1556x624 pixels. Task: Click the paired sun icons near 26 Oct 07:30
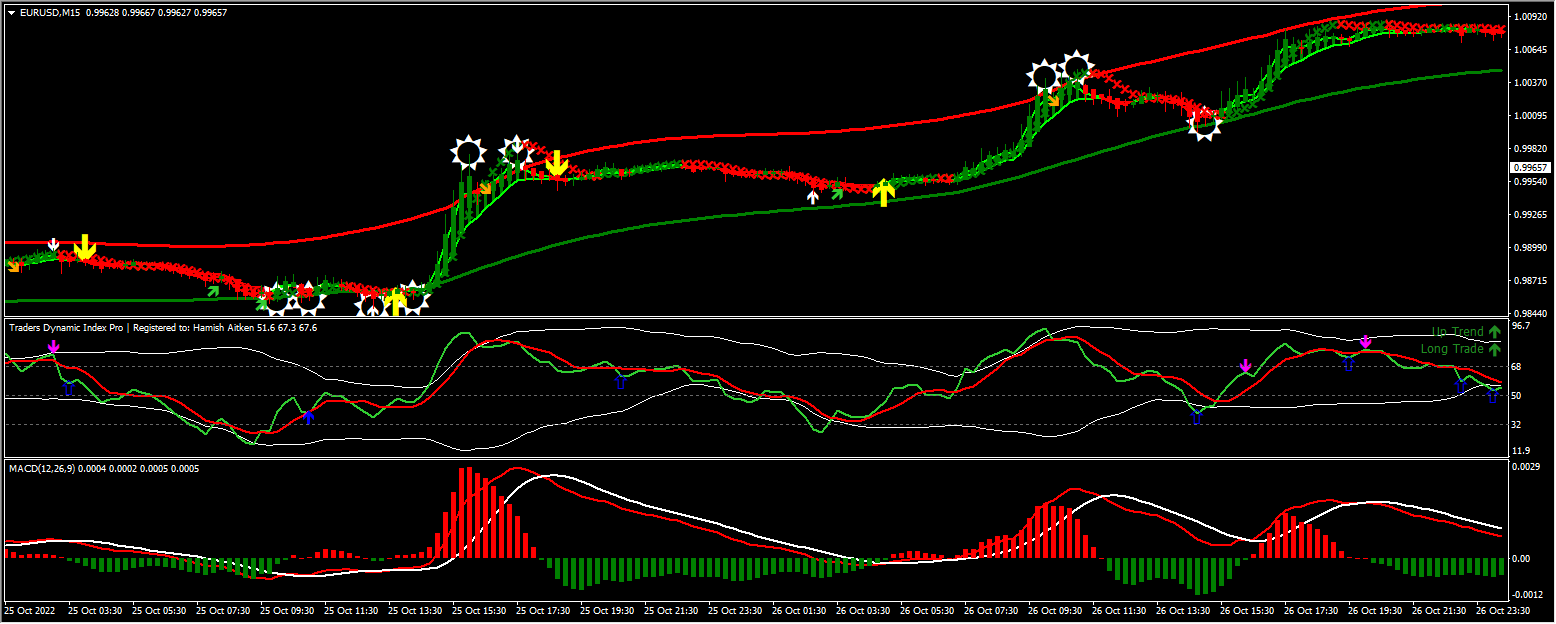click(x=1060, y=70)
